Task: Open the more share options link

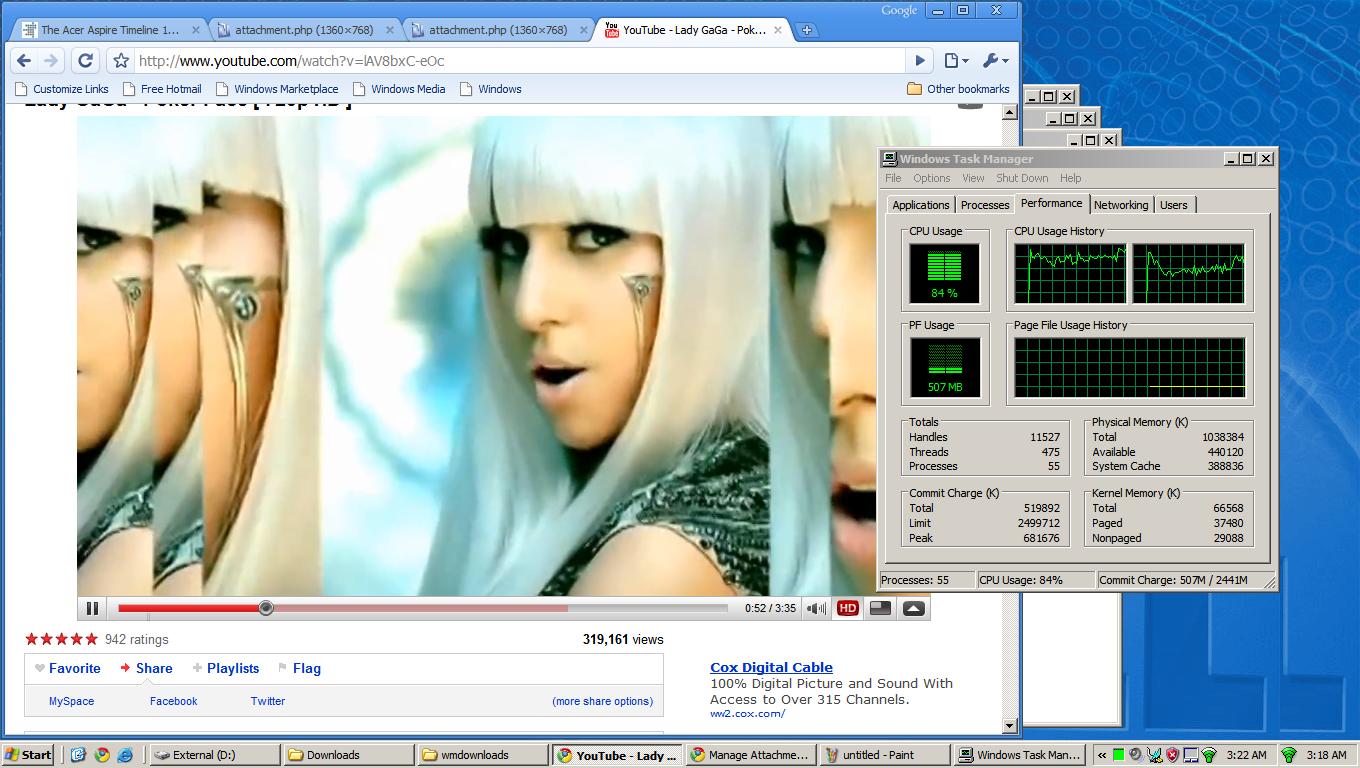Action: (x=602, y=701)
